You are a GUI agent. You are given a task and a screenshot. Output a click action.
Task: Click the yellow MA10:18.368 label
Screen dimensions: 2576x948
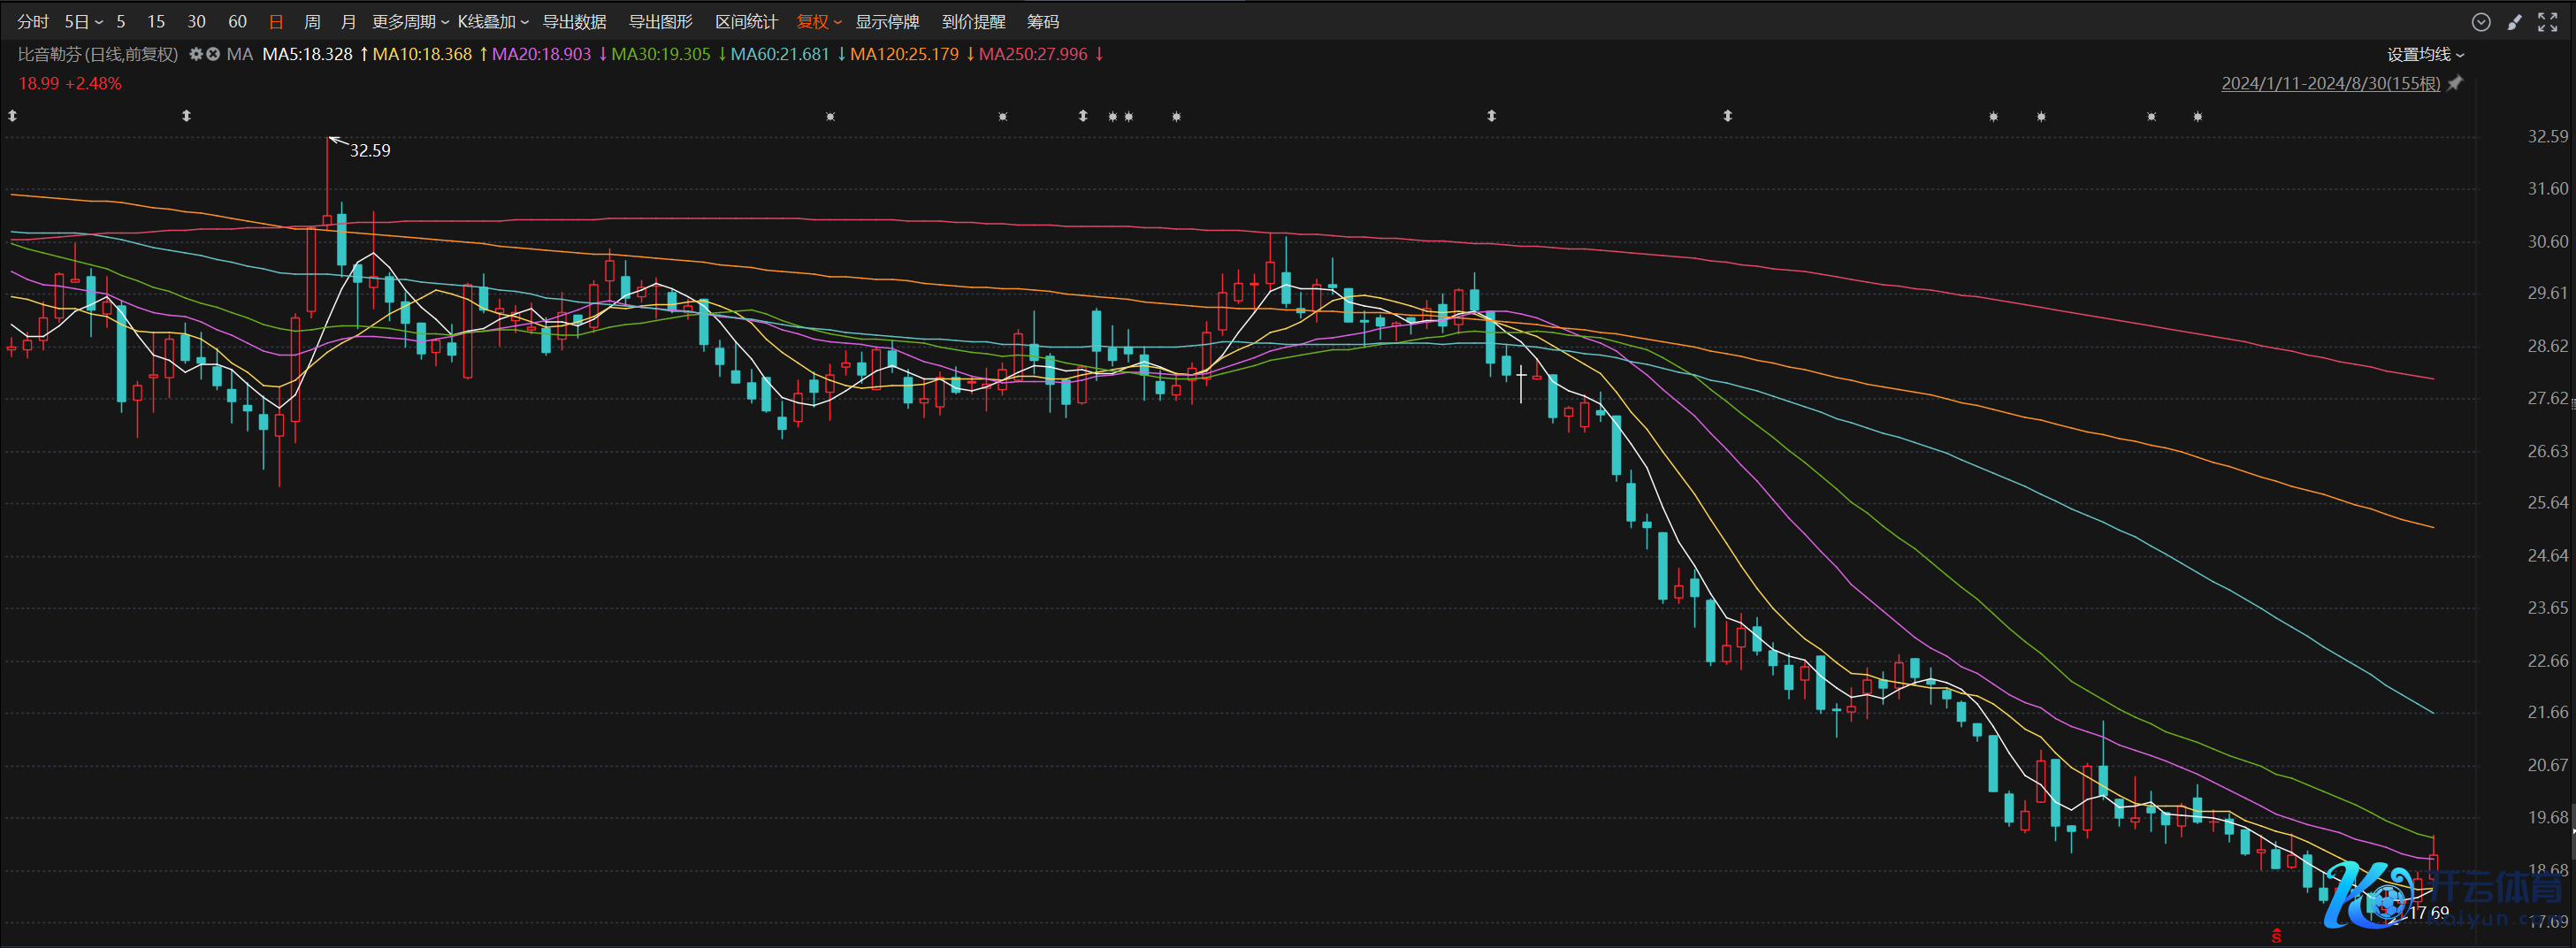coord(422,54)
